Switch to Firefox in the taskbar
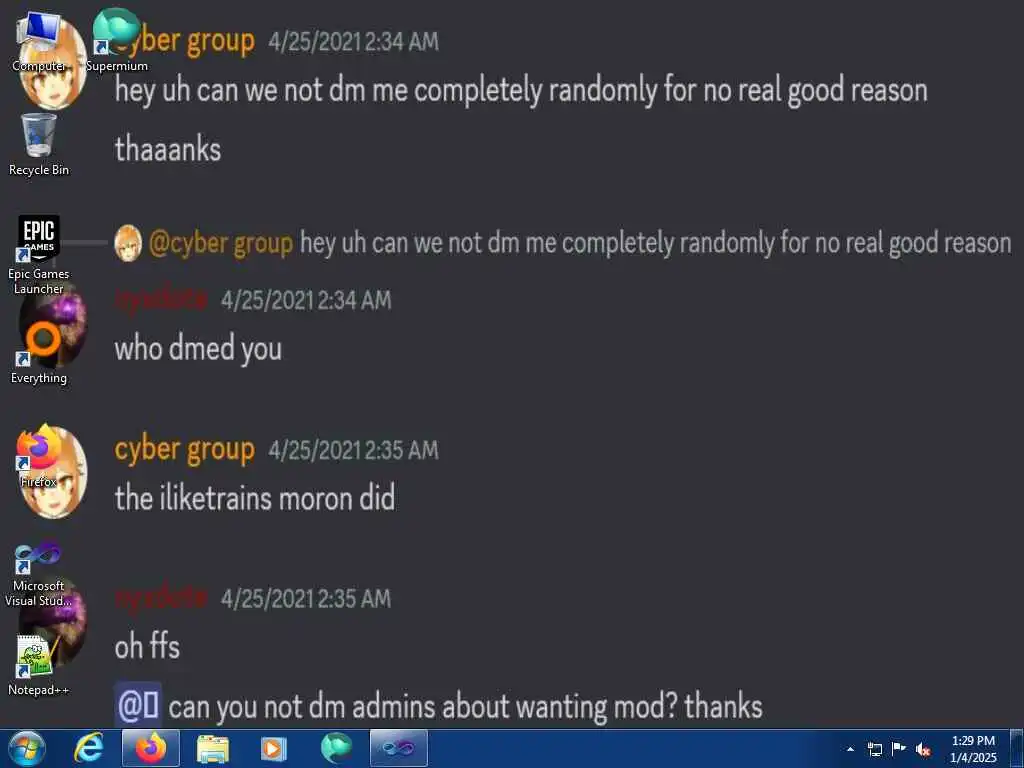Viewport: 1024px width, 768px height. point(151,748)
